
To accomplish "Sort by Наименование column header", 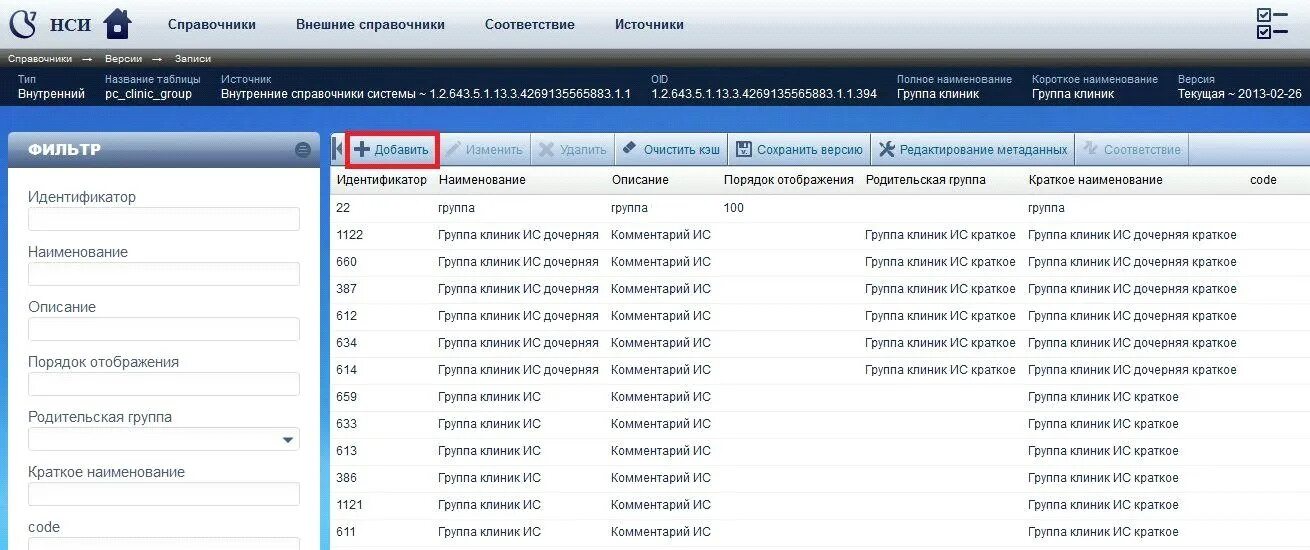I will click(482, 180).
